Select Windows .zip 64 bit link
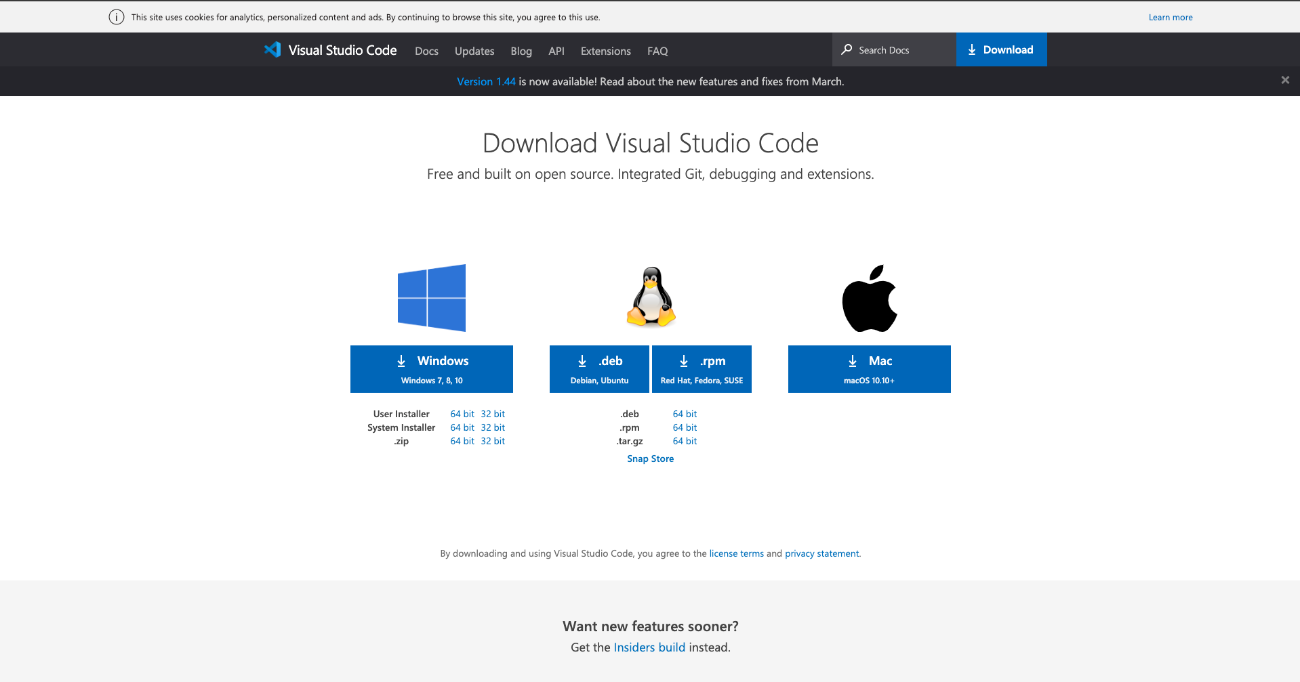1300x682 pixels. (462, 441)
